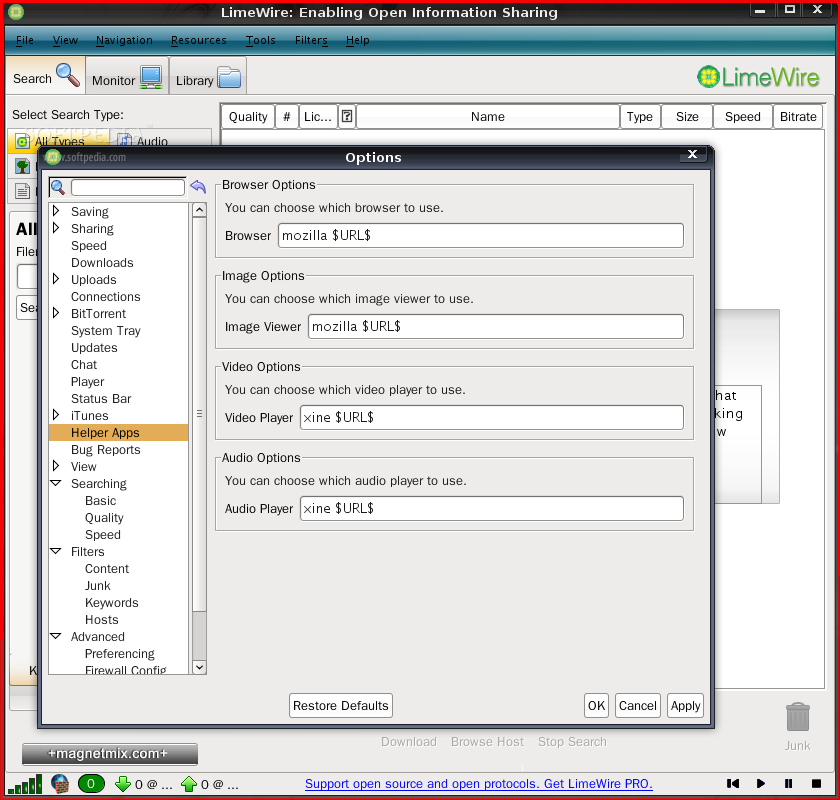Open the Help menu
Screen dimensions: 840x800
coord(358,40)
